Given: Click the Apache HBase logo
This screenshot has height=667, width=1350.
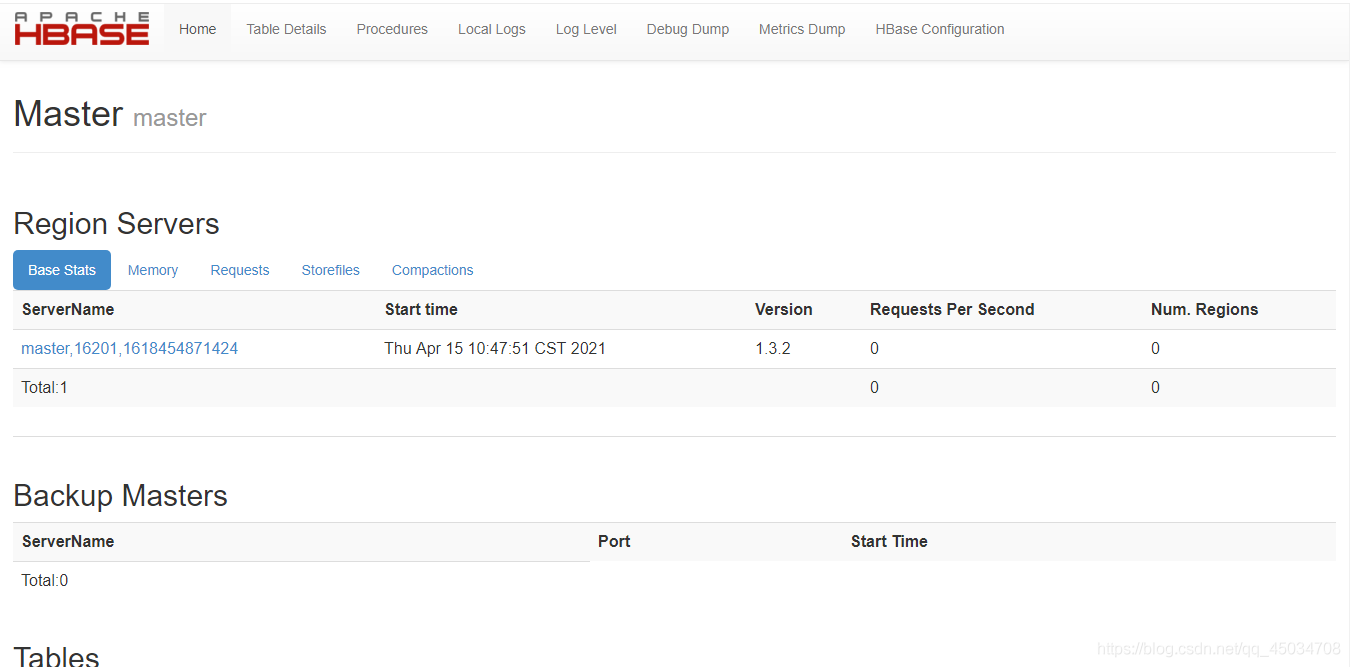Looking at the screenshot, I should click(x=82, y=29).
